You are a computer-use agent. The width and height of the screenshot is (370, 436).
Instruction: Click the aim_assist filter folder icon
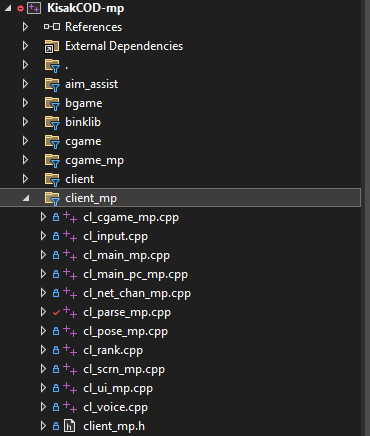(x=52, y=84)
